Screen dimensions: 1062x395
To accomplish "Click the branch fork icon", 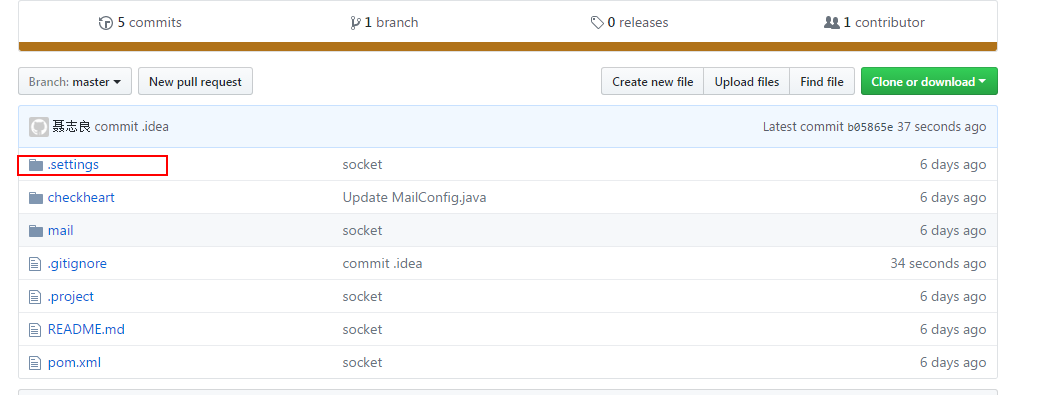I will click(x=355, y=23).
